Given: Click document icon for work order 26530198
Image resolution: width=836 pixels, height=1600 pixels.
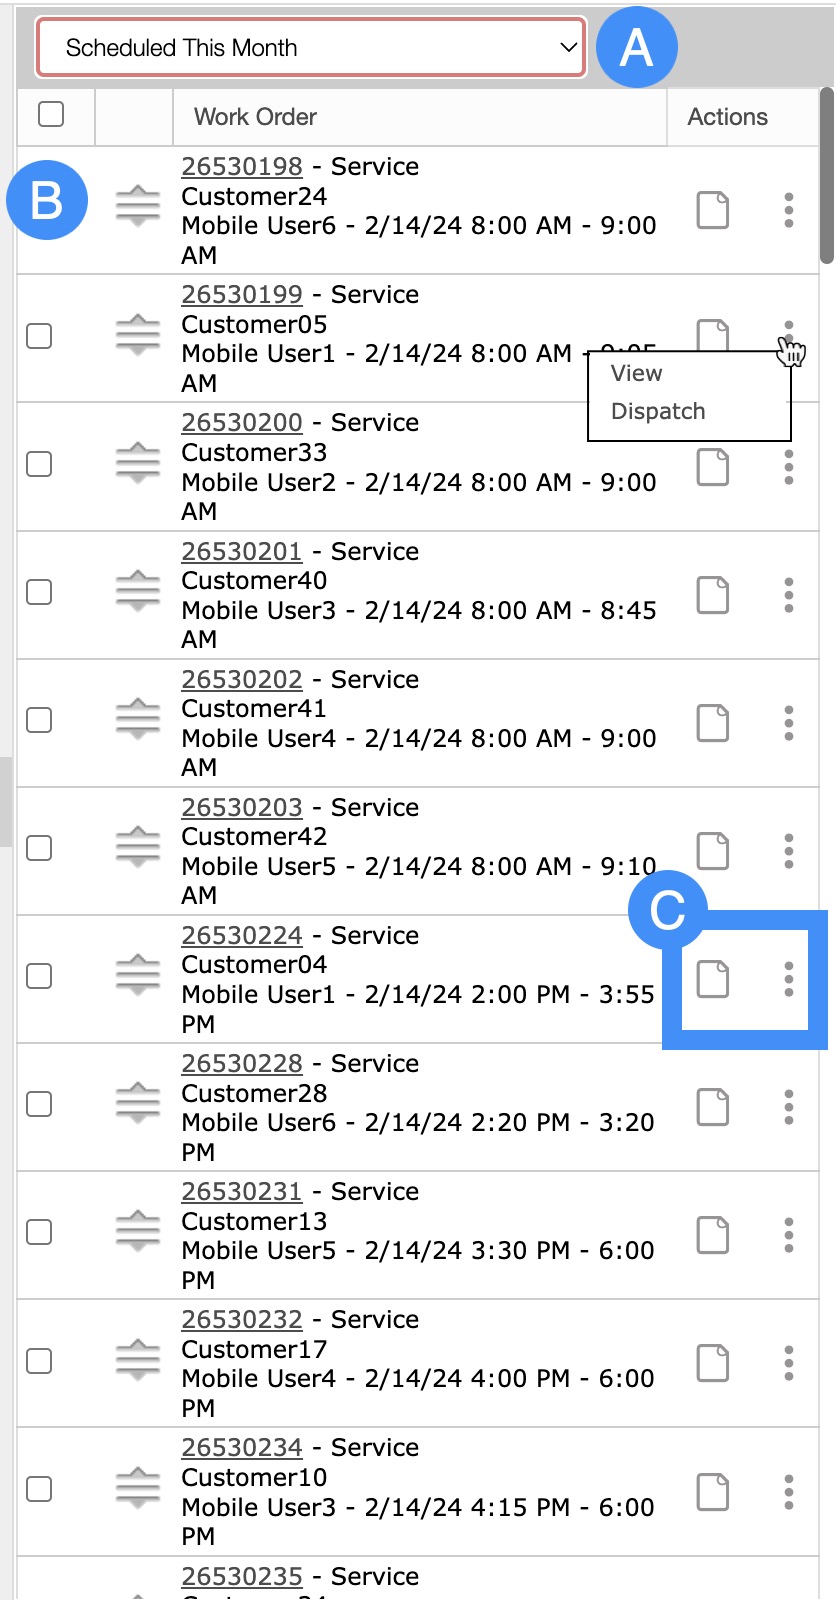Looking at the screenshot, I should click(712, 210).
